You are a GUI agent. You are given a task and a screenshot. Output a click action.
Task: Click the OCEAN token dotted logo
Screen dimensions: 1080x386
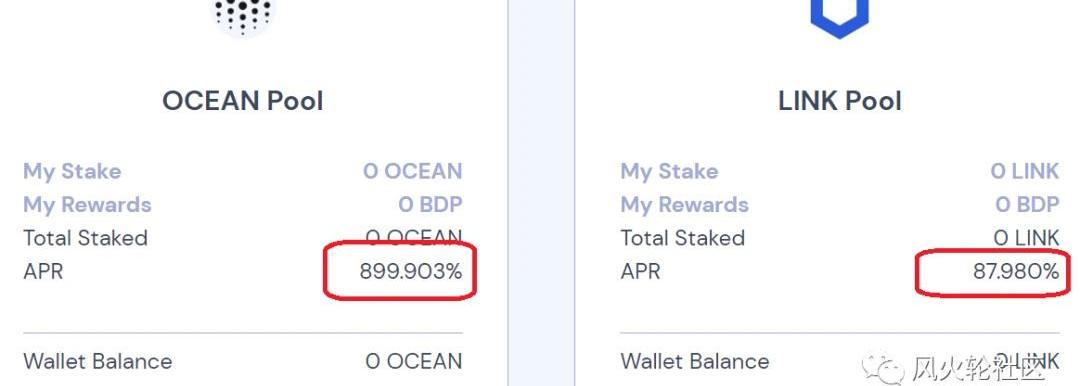tap(242, 15)
